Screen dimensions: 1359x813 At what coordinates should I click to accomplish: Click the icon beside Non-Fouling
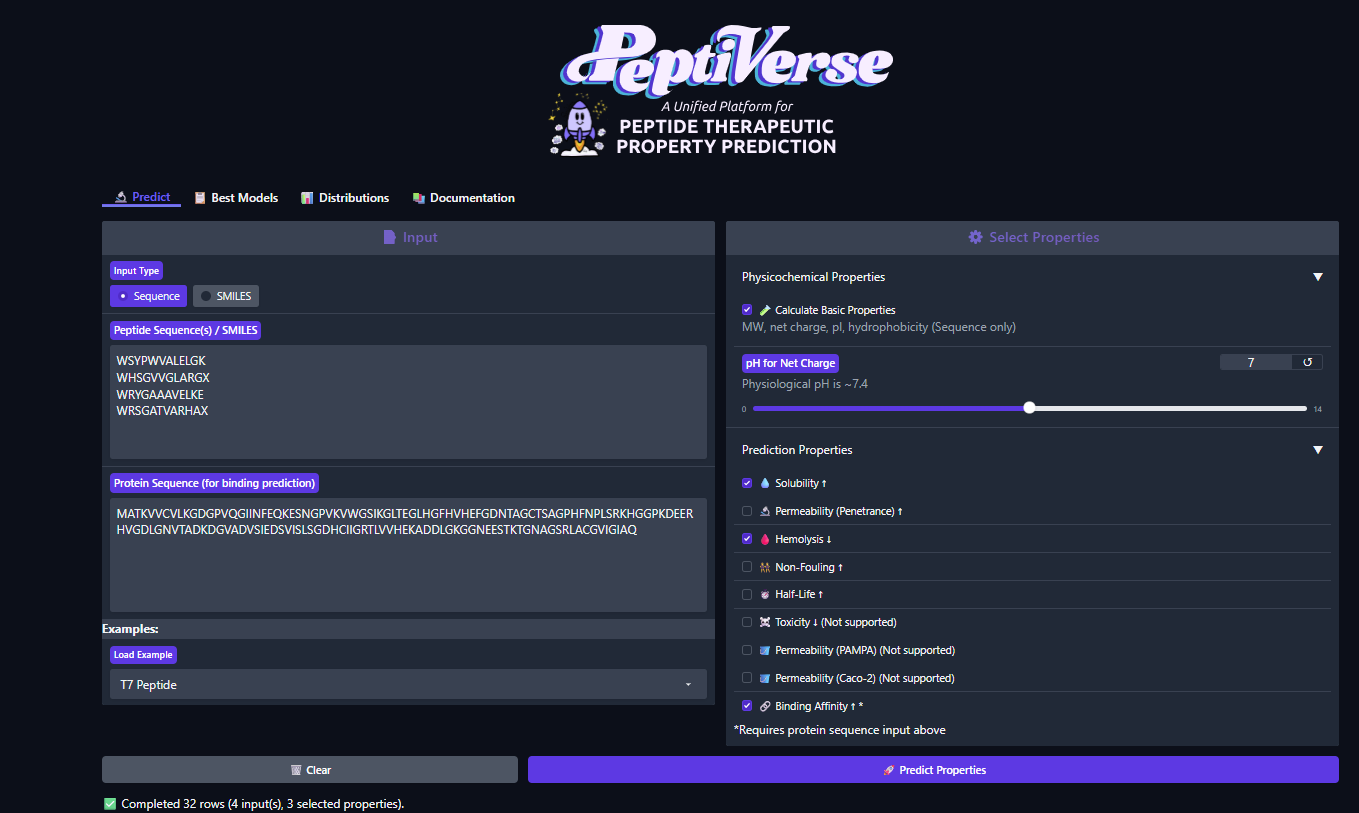765,567
